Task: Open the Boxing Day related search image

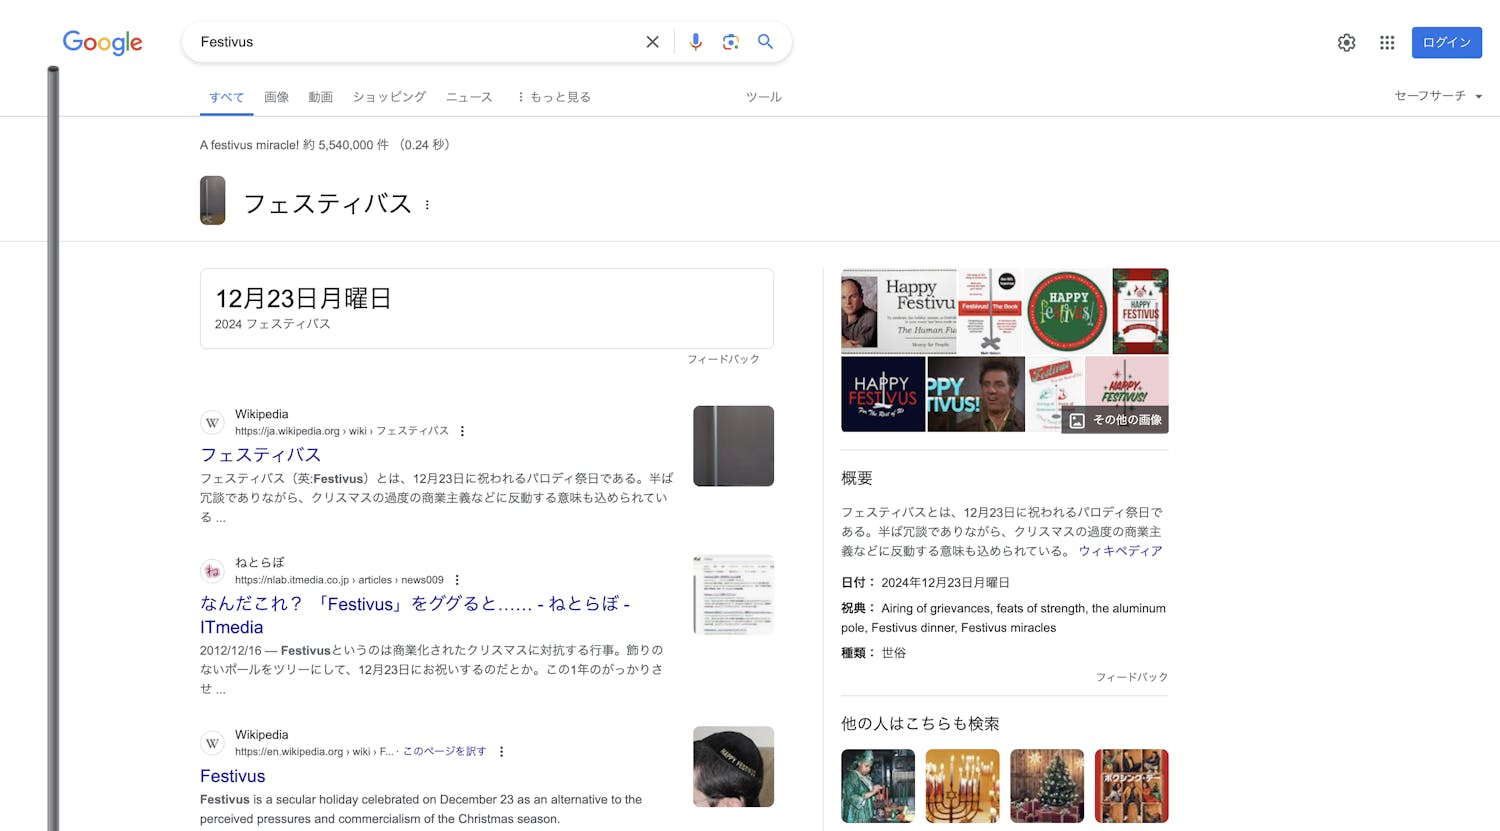Action: click(1131, 786)
